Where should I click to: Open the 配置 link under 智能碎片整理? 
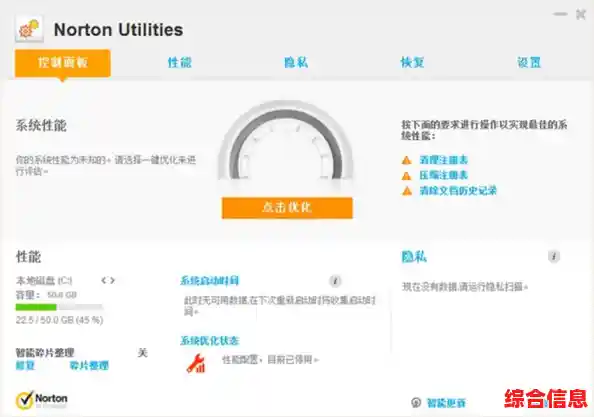coord(25,365)
